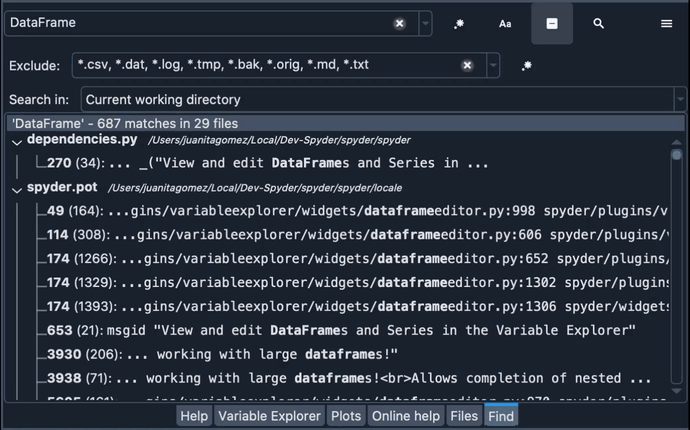690x430 pixels.
Task: Toggle regular expression for search text
Action: 459,23
